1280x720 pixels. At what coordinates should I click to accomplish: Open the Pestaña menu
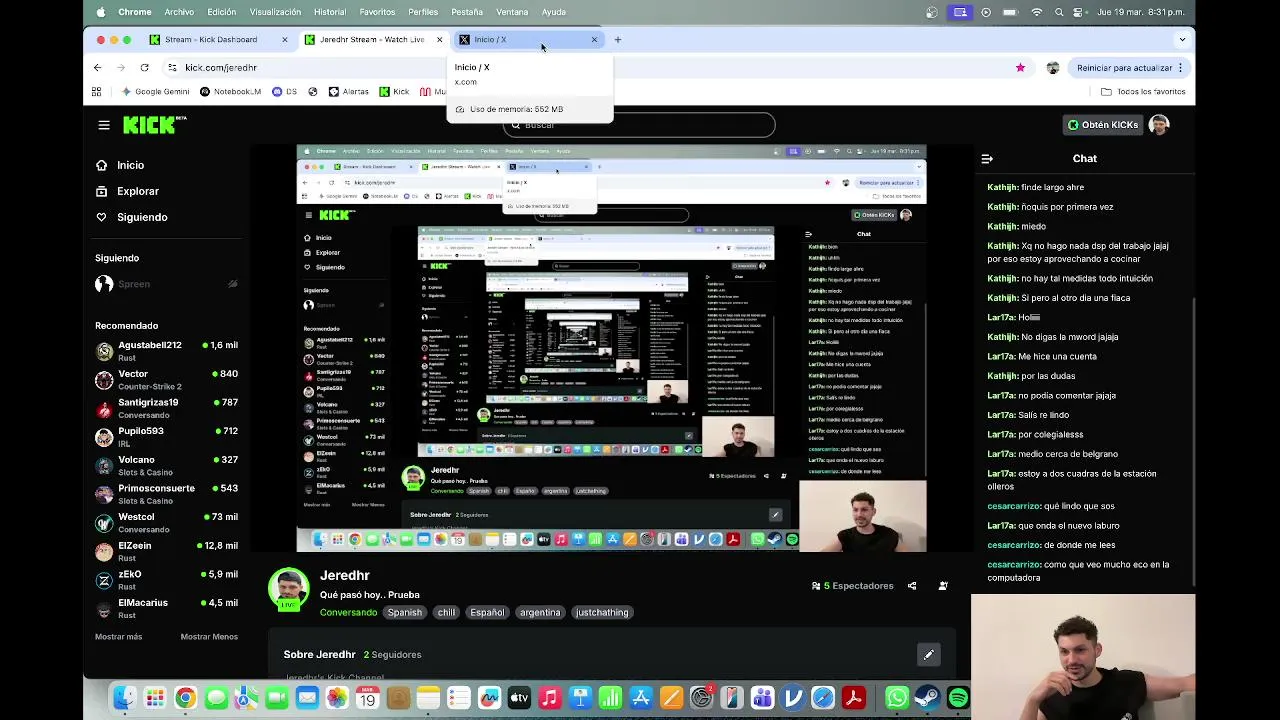tap(467, 12)
